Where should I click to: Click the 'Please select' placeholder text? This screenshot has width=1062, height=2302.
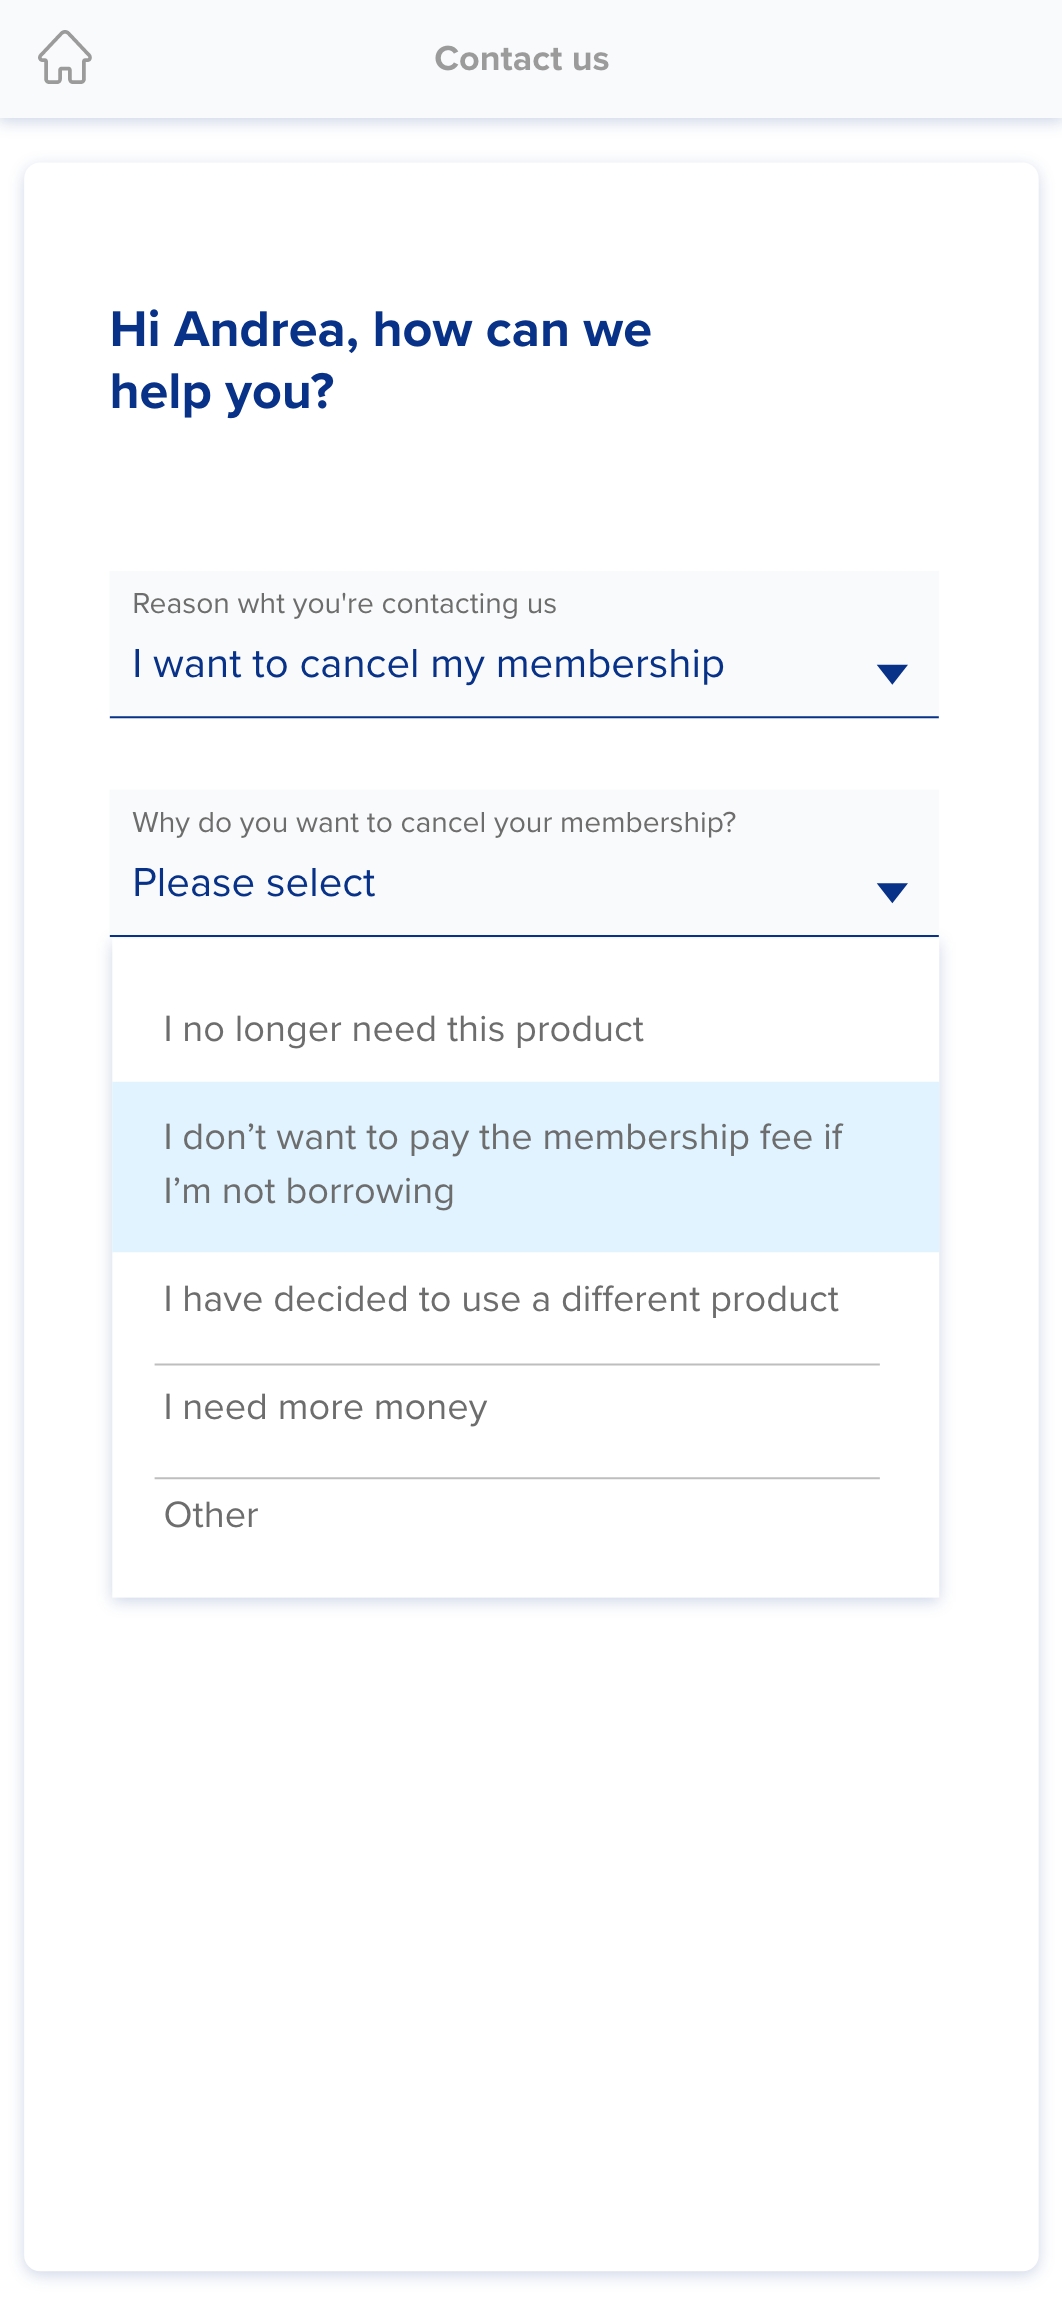[x=254, y=884]
